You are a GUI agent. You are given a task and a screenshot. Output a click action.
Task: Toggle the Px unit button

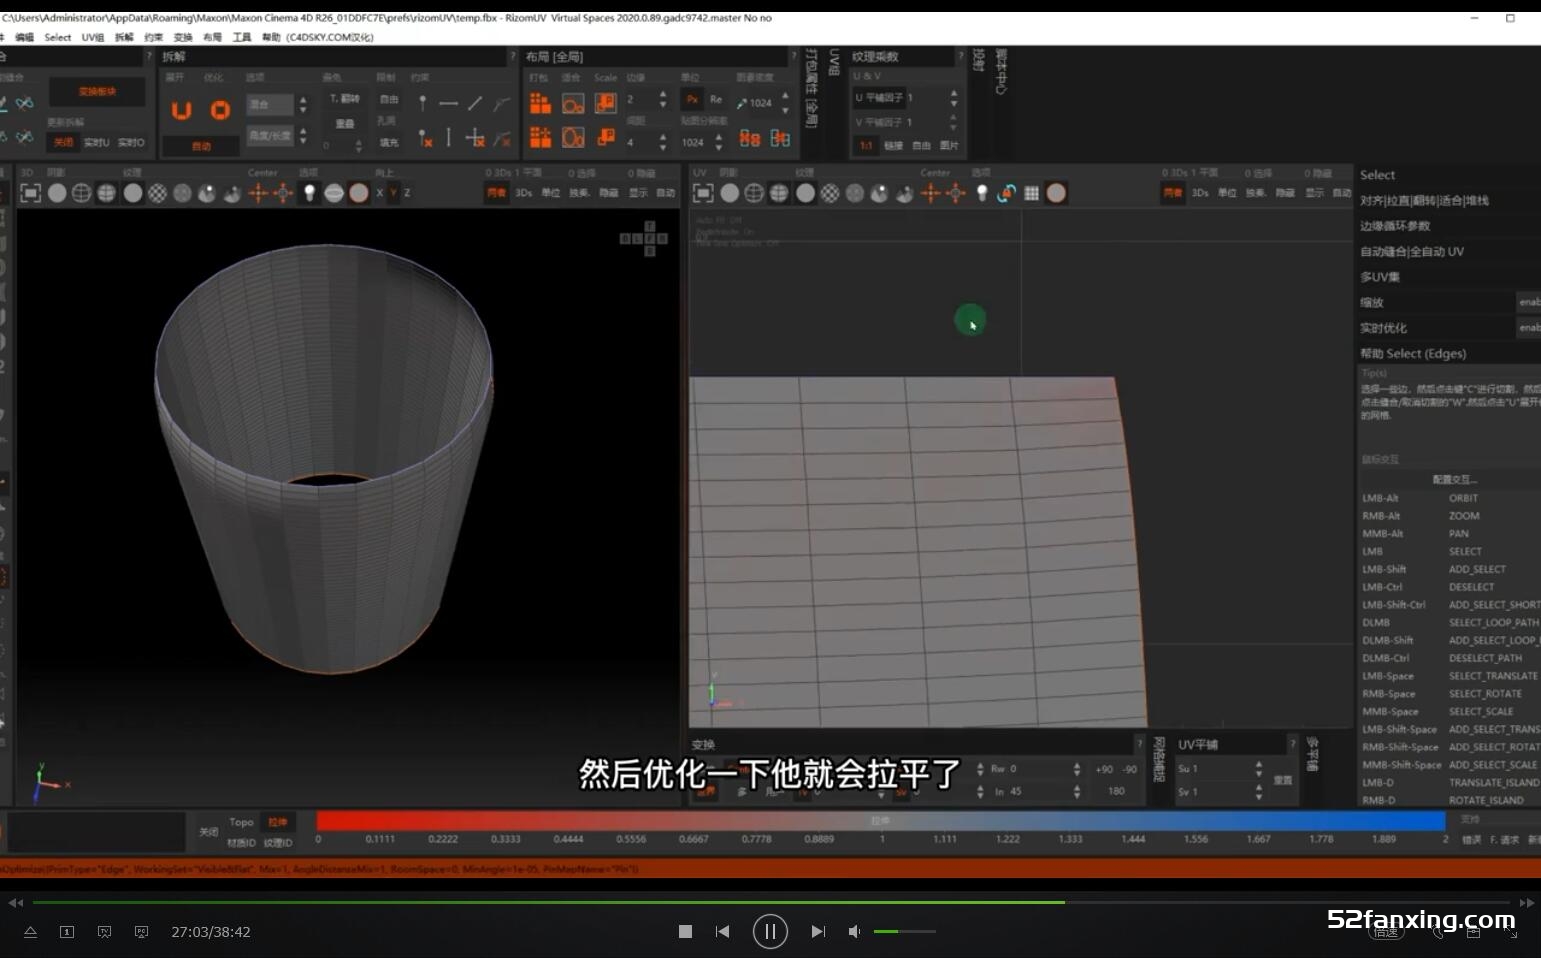point(692,99)
